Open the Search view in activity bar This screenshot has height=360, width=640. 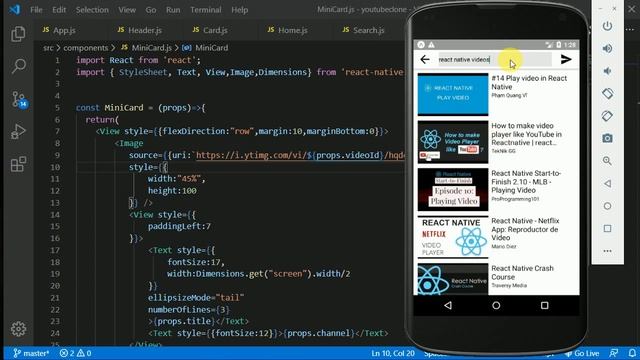pyautogui.click(x=18, y=66)
